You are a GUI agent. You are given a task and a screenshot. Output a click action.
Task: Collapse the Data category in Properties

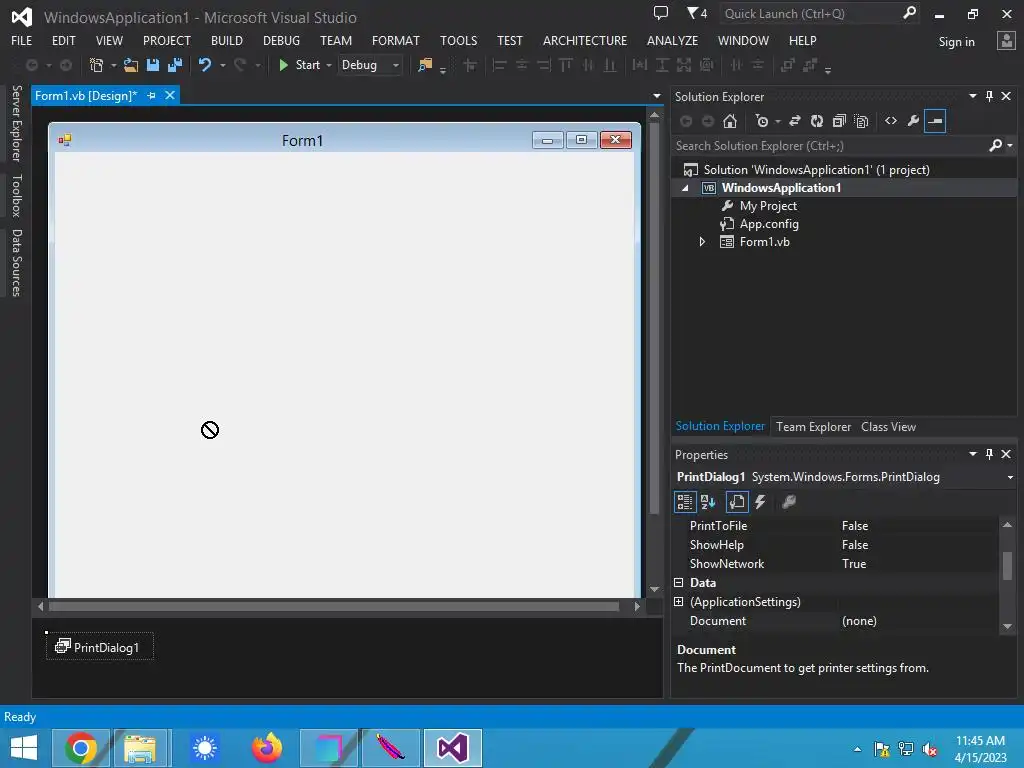tap(679, 583)
